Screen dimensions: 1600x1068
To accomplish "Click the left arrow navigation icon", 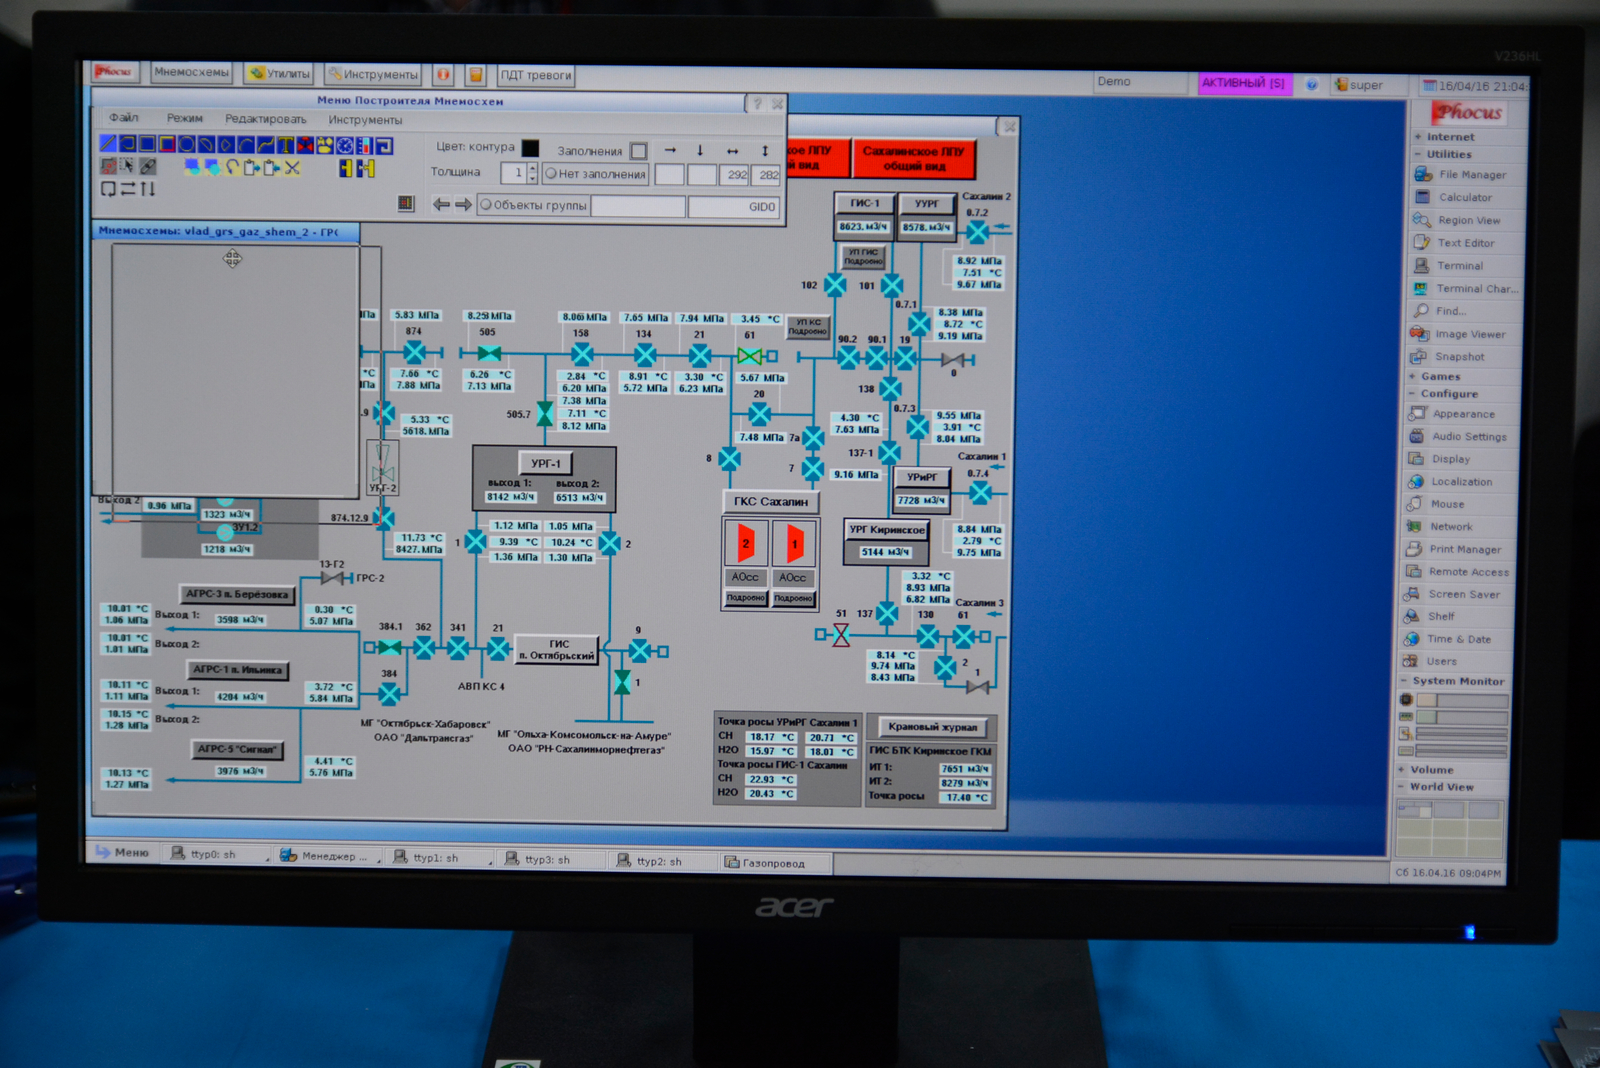I will pos(440,204).
